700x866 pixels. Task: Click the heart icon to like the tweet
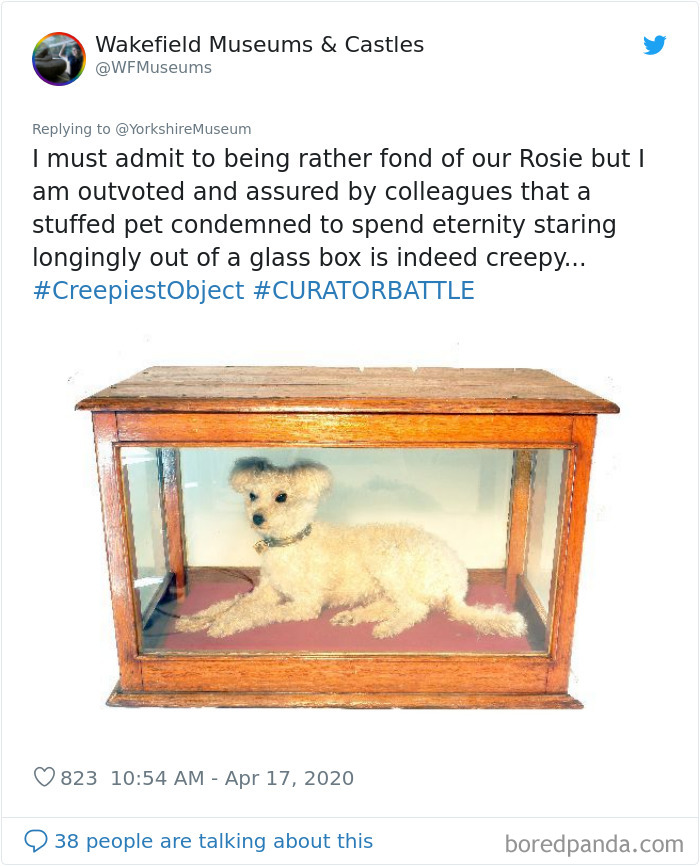coord(44,776)
